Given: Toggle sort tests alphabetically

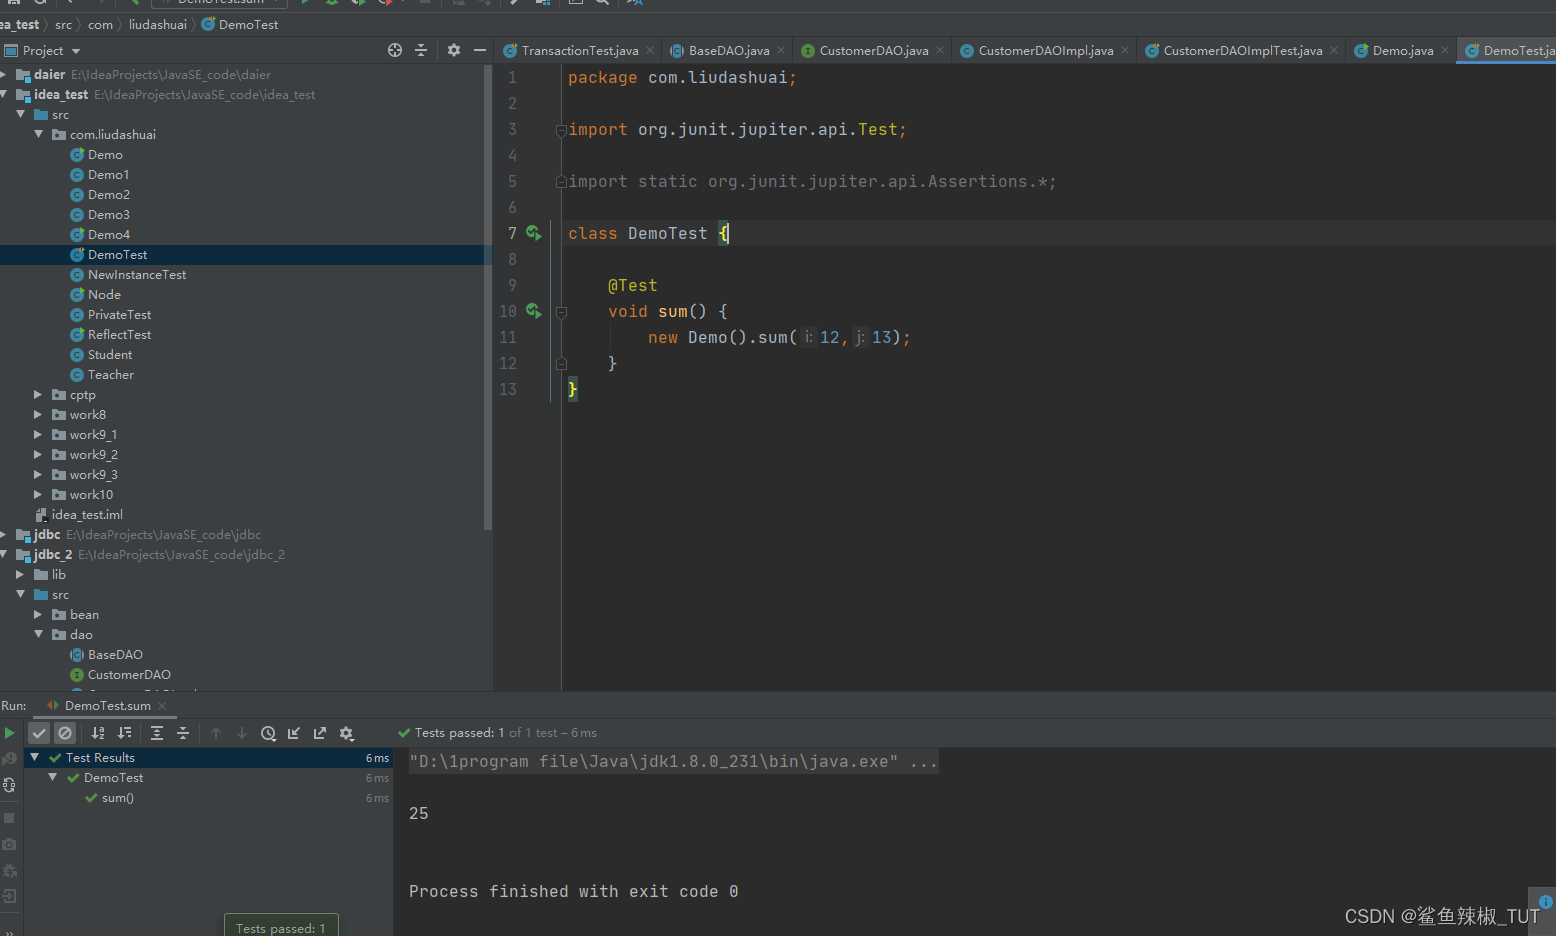Looking at the screenshot, I should point(98,733).
